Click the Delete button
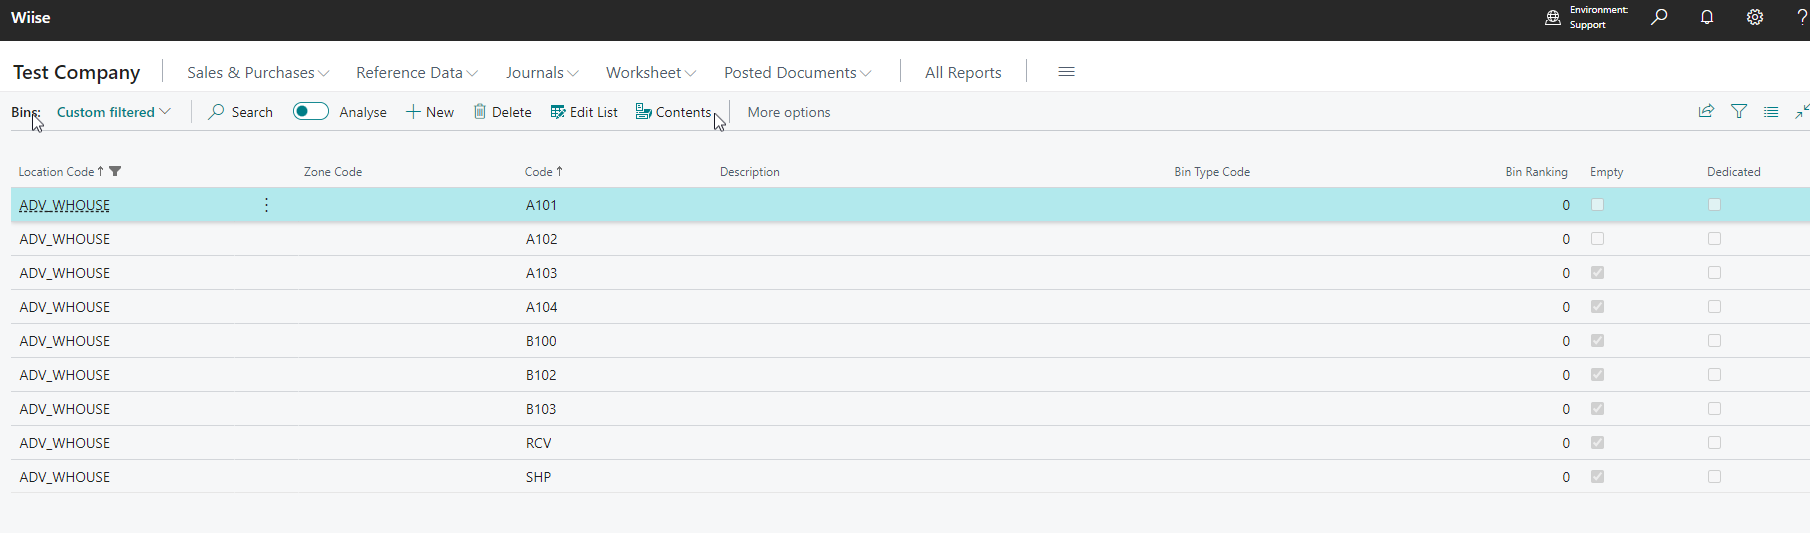 (x=502, y=112)
